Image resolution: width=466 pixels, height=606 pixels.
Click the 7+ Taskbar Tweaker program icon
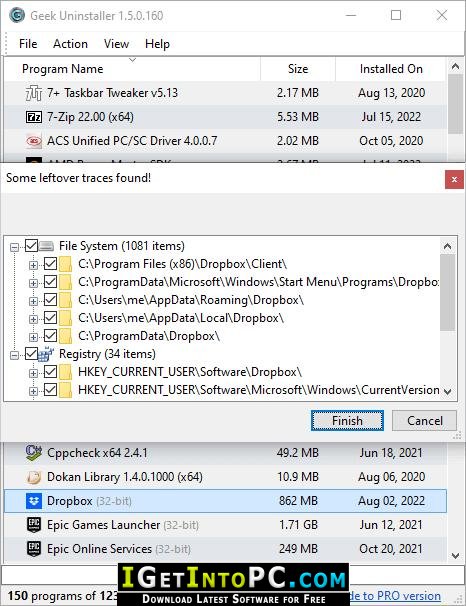click(x=34, y=93)
